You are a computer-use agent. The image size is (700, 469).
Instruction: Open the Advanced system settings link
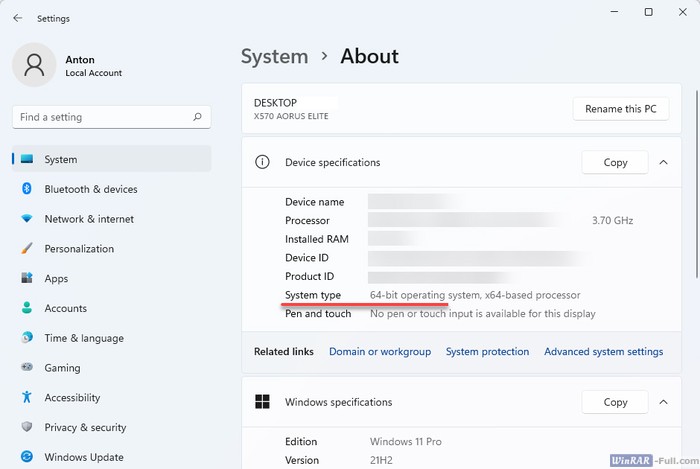[603, 352]
